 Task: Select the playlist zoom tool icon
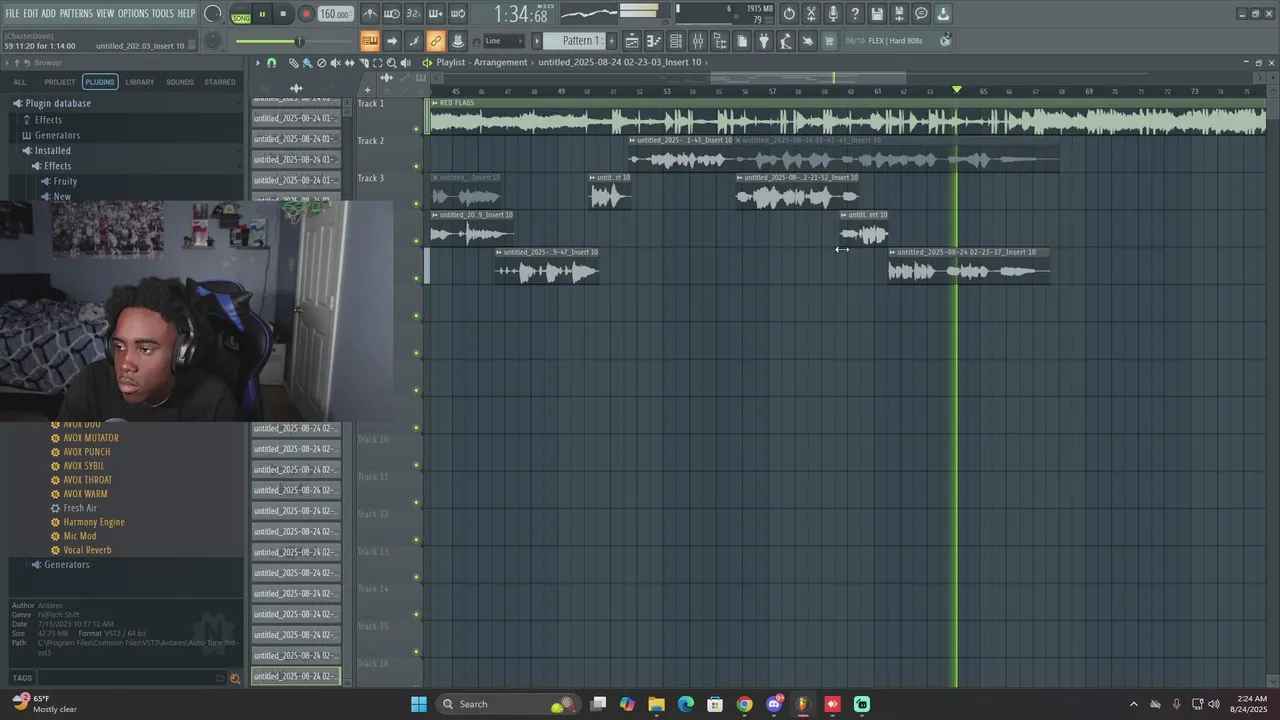click(391, 63)
